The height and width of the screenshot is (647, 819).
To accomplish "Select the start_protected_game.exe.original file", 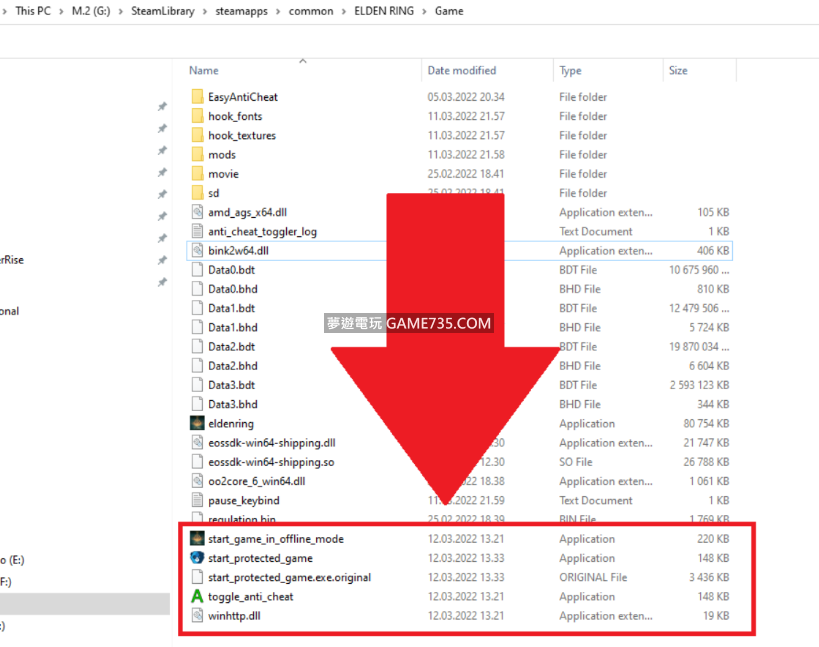I will pos(289,578).
